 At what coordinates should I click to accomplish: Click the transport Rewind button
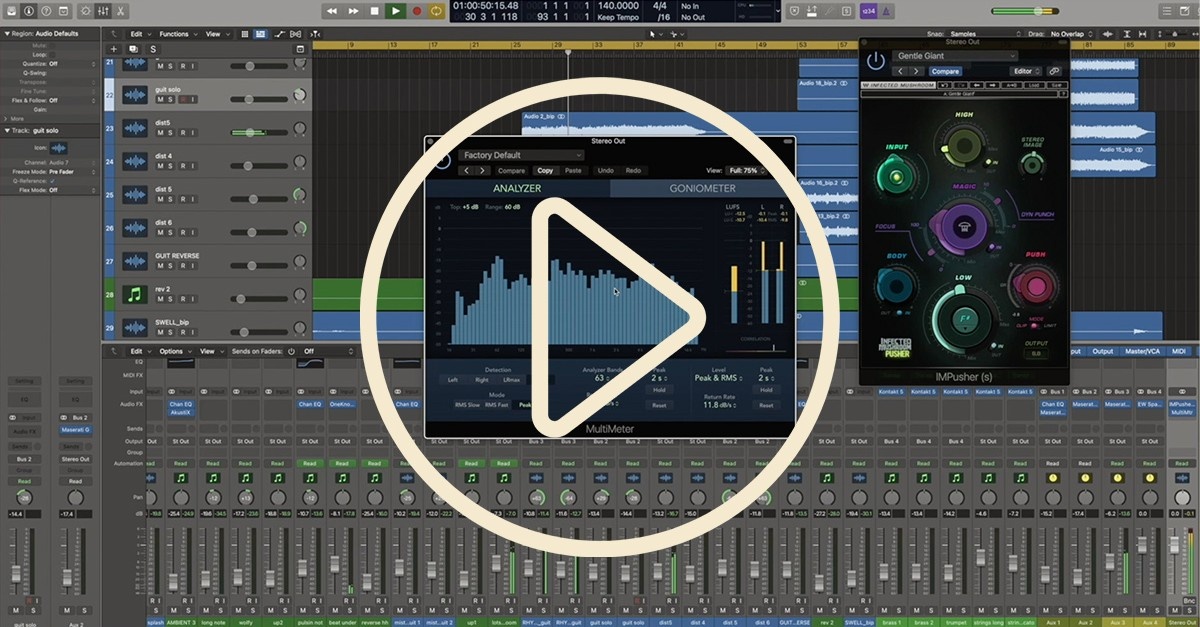coord(333,11)
